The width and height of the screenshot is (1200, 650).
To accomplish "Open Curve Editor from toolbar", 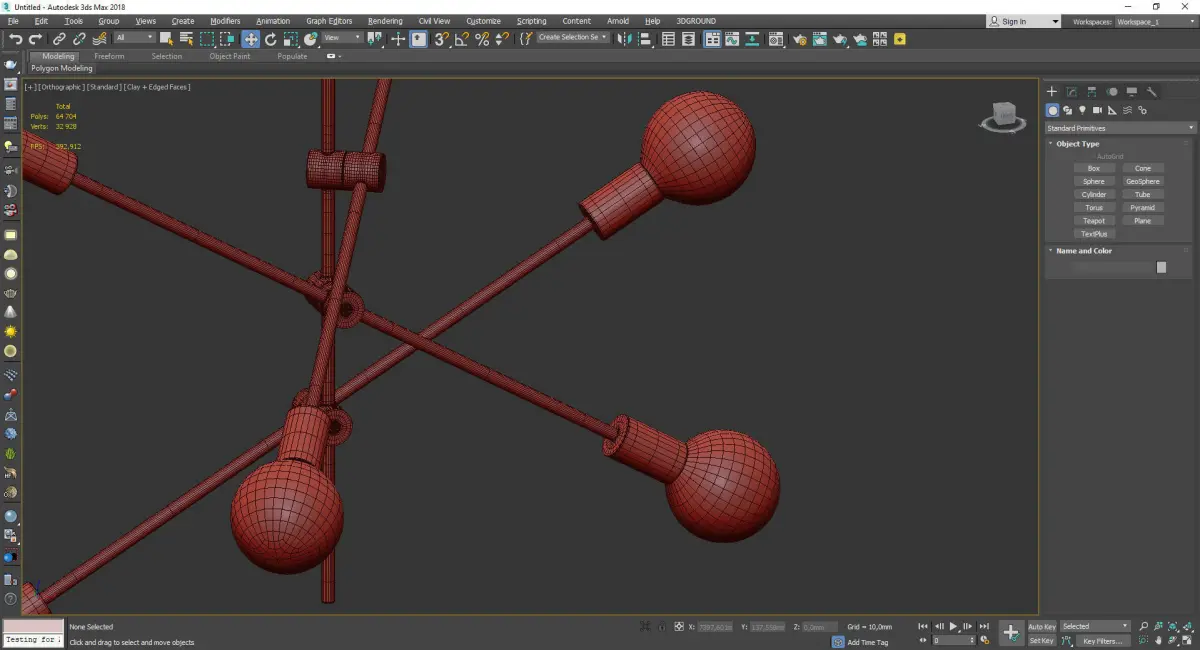I will point(732,38).
